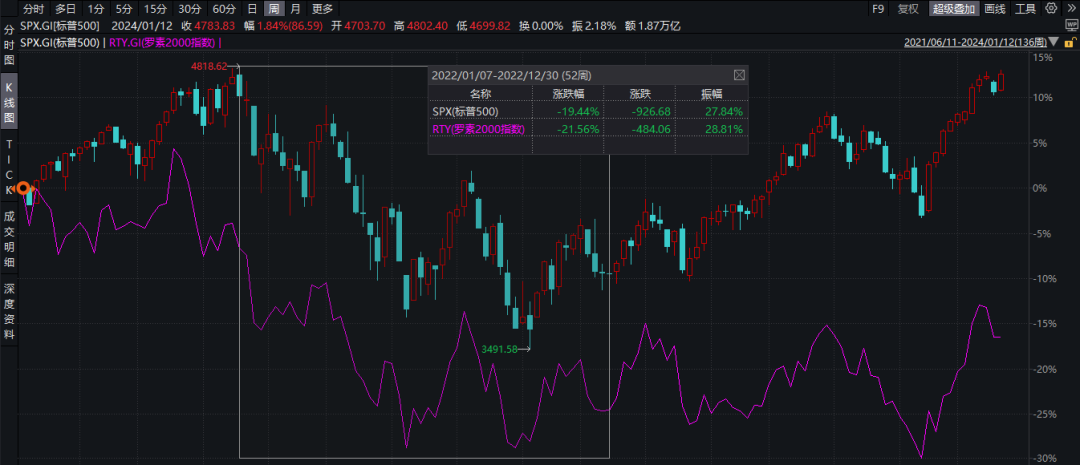Switch to the 60分 interval
Screen dimensions: 1080x465
[x=222, y=9]
